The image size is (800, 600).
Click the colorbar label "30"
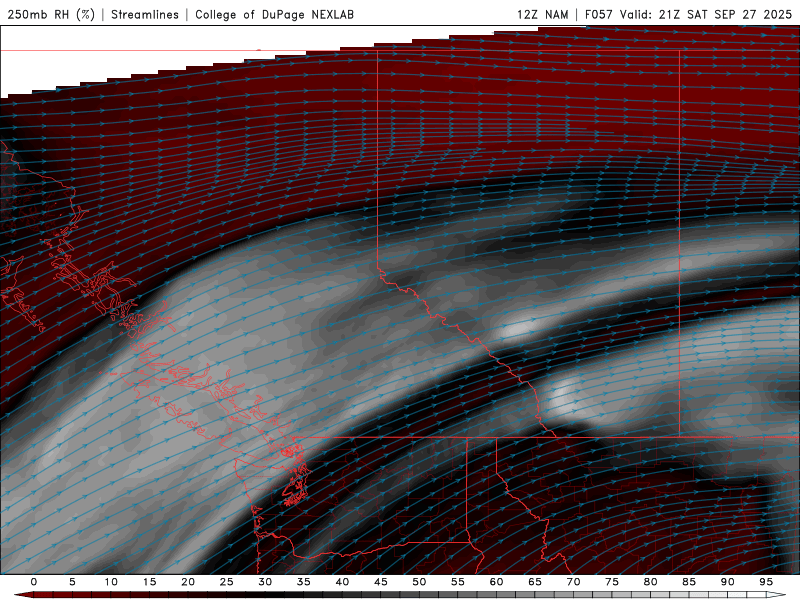click(265, 582)
